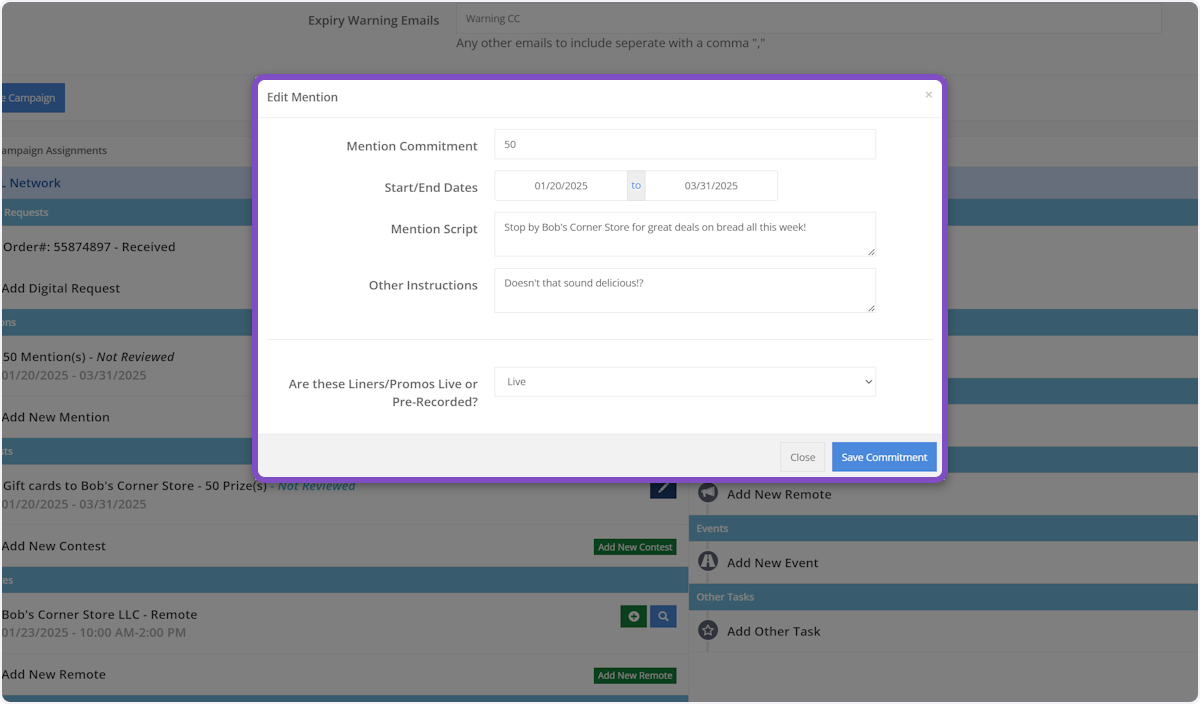Click the Save Commitment button
This screenshot has width=1200, height=704.
884,457
